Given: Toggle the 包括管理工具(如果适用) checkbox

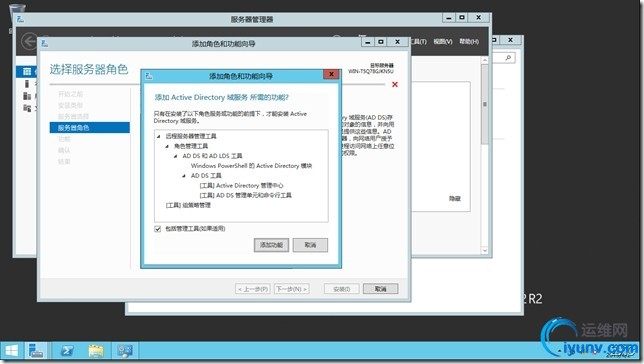Looking at the screenshot, I should click(157, 229).
